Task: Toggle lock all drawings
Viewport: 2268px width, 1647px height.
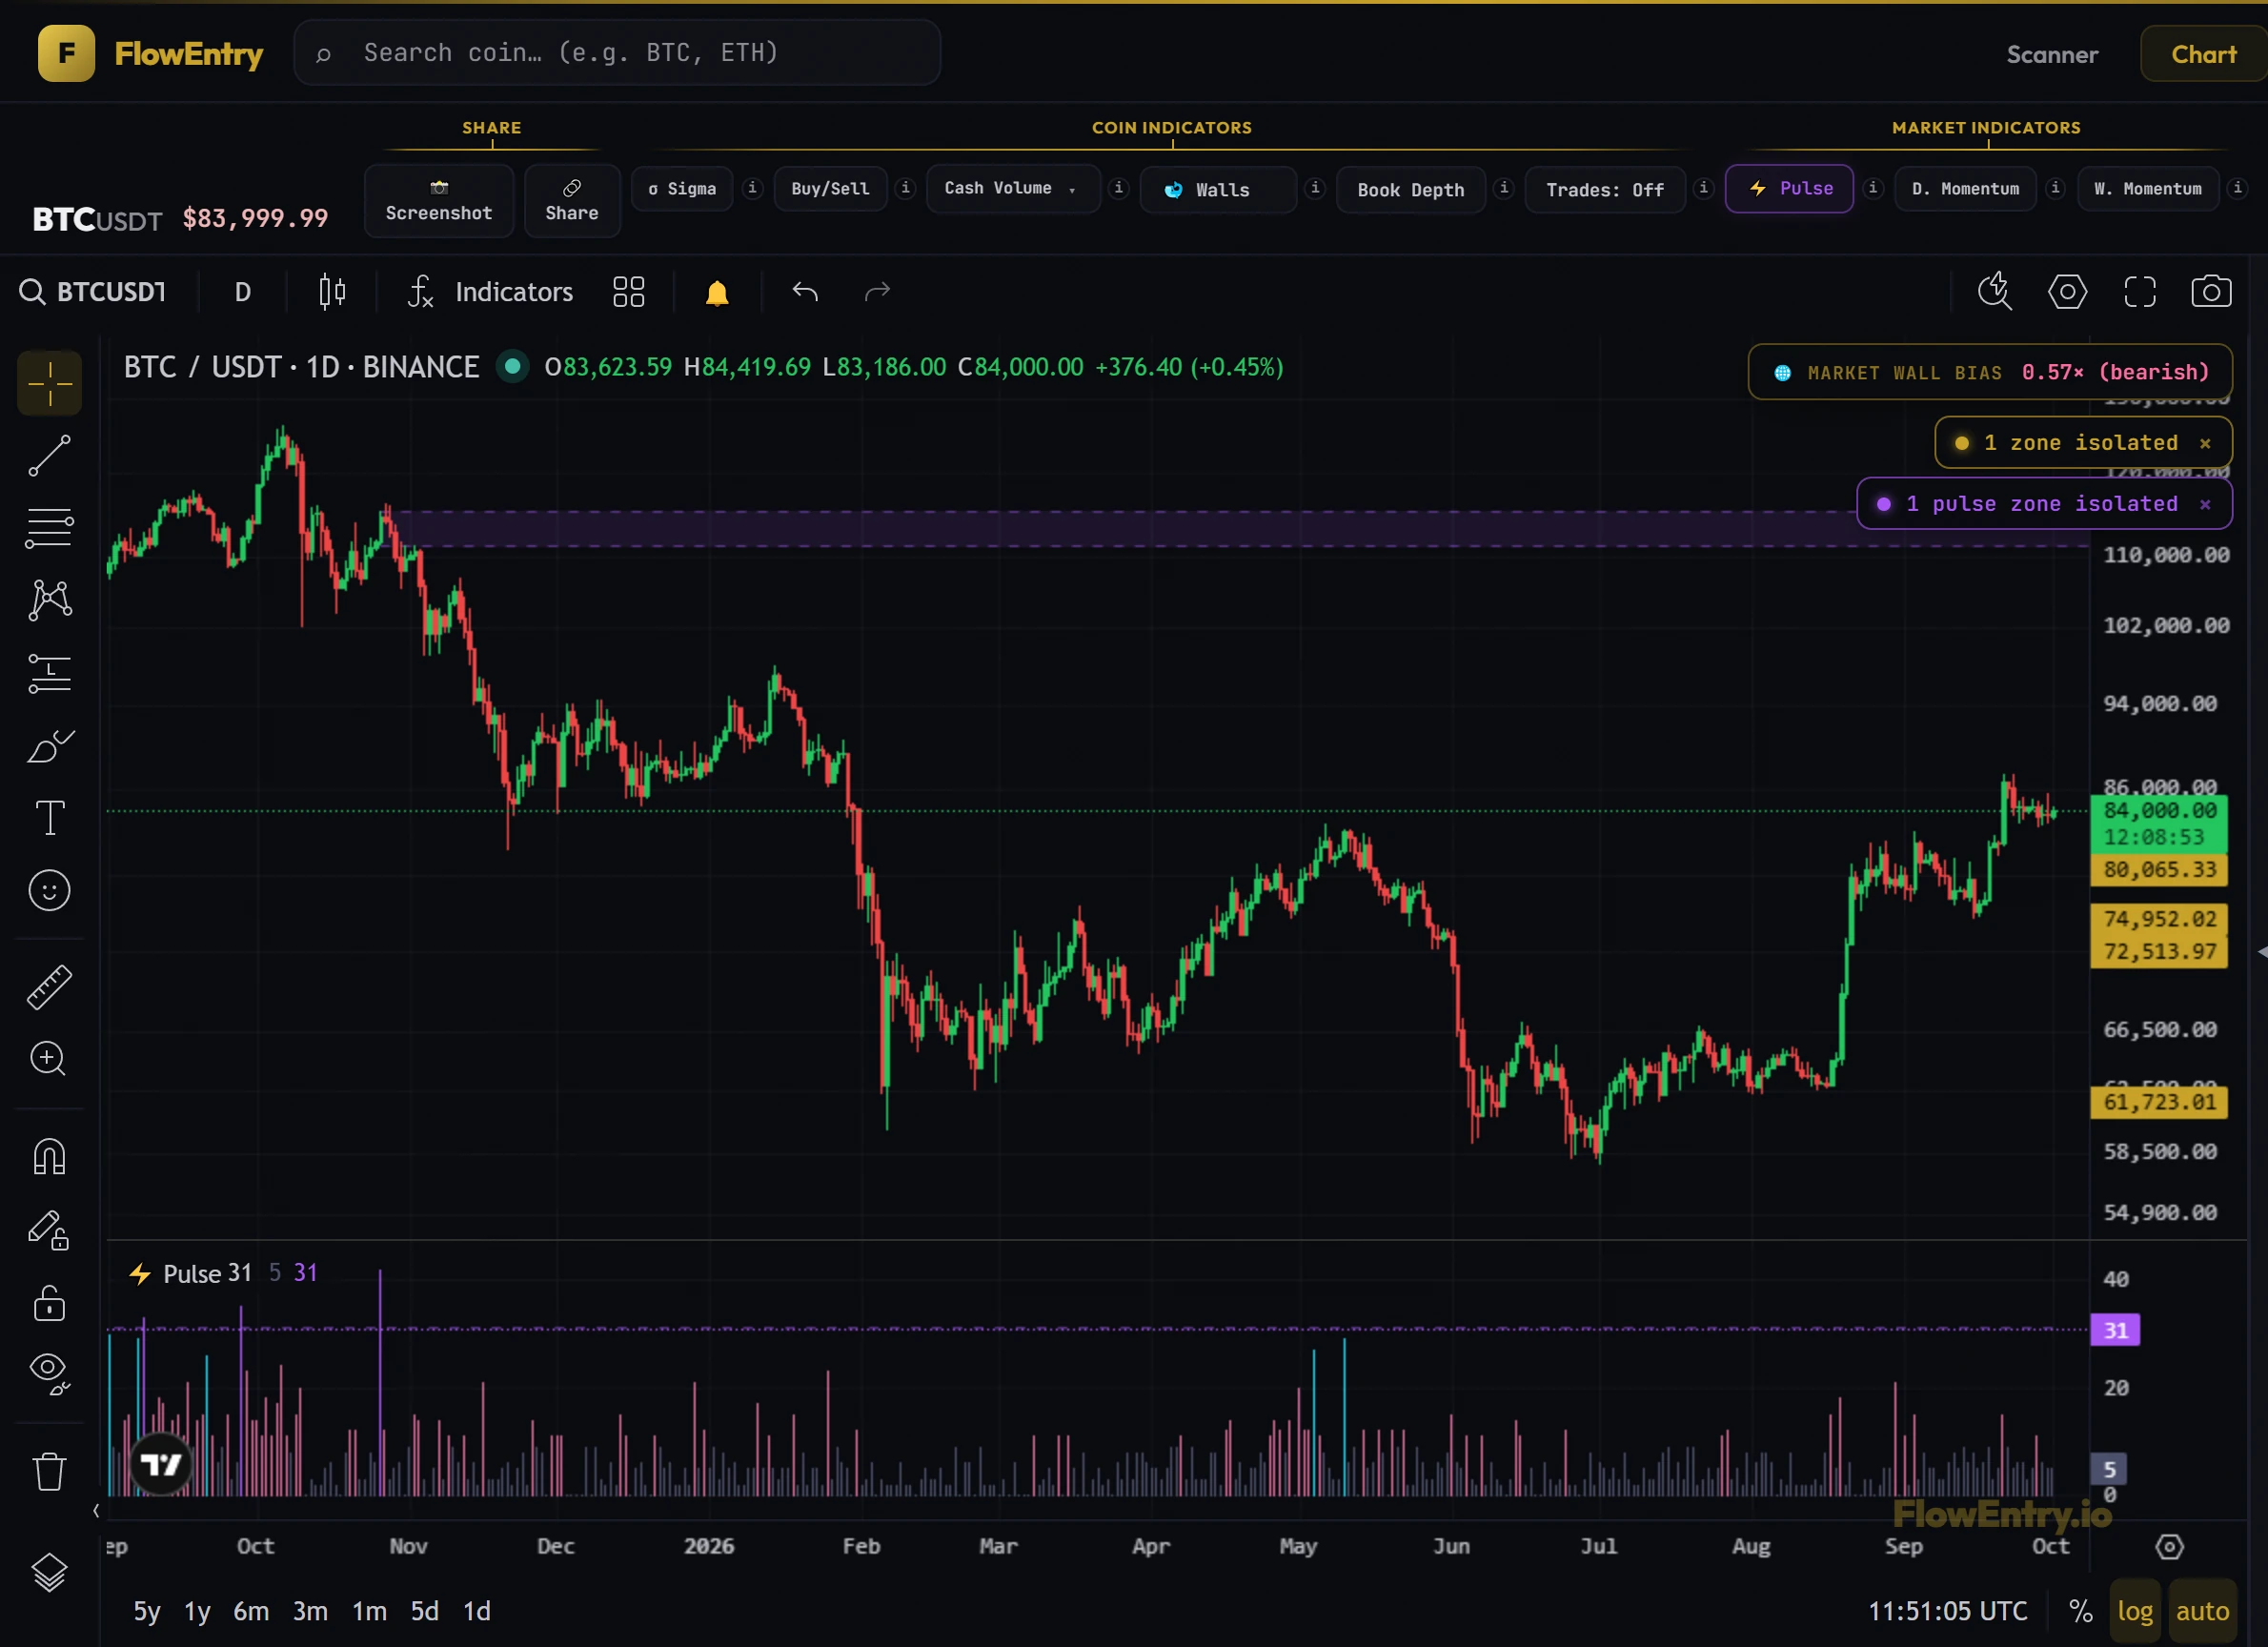Action: click(x=49, y=1302)
